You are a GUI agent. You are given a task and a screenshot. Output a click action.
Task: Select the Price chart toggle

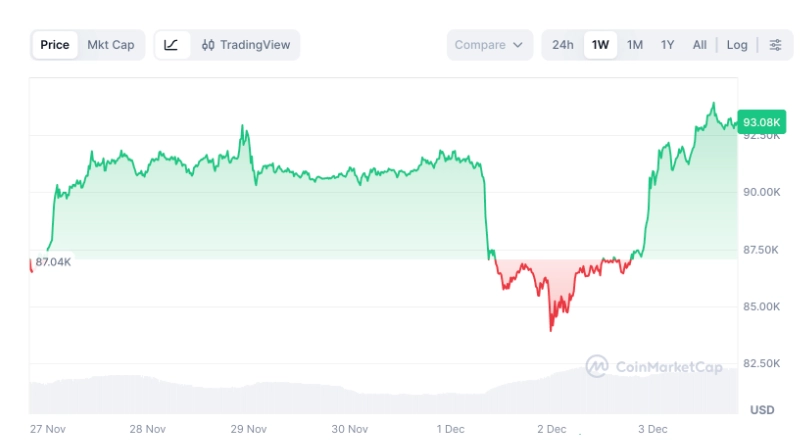click(x=55, y=45)
